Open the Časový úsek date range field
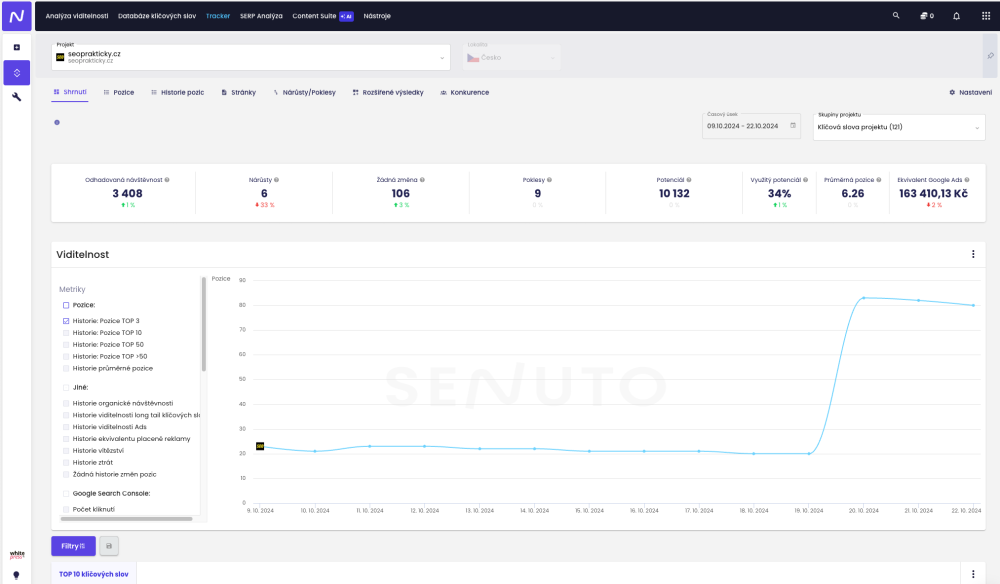Screen dimensions: 1000x584 (x=751, y=126)
